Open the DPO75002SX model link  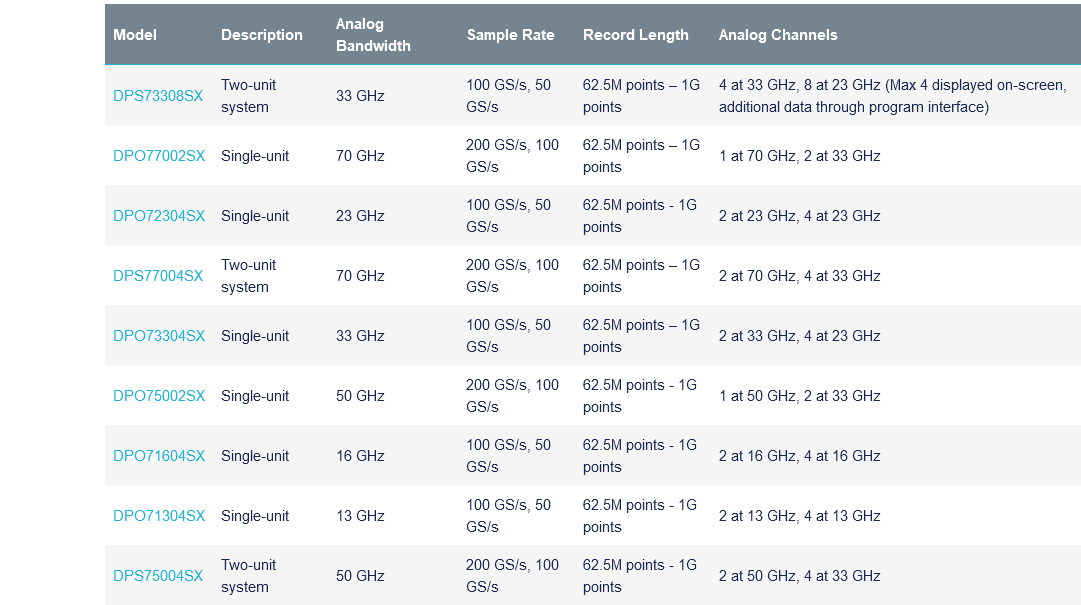(x=159, y=396)
